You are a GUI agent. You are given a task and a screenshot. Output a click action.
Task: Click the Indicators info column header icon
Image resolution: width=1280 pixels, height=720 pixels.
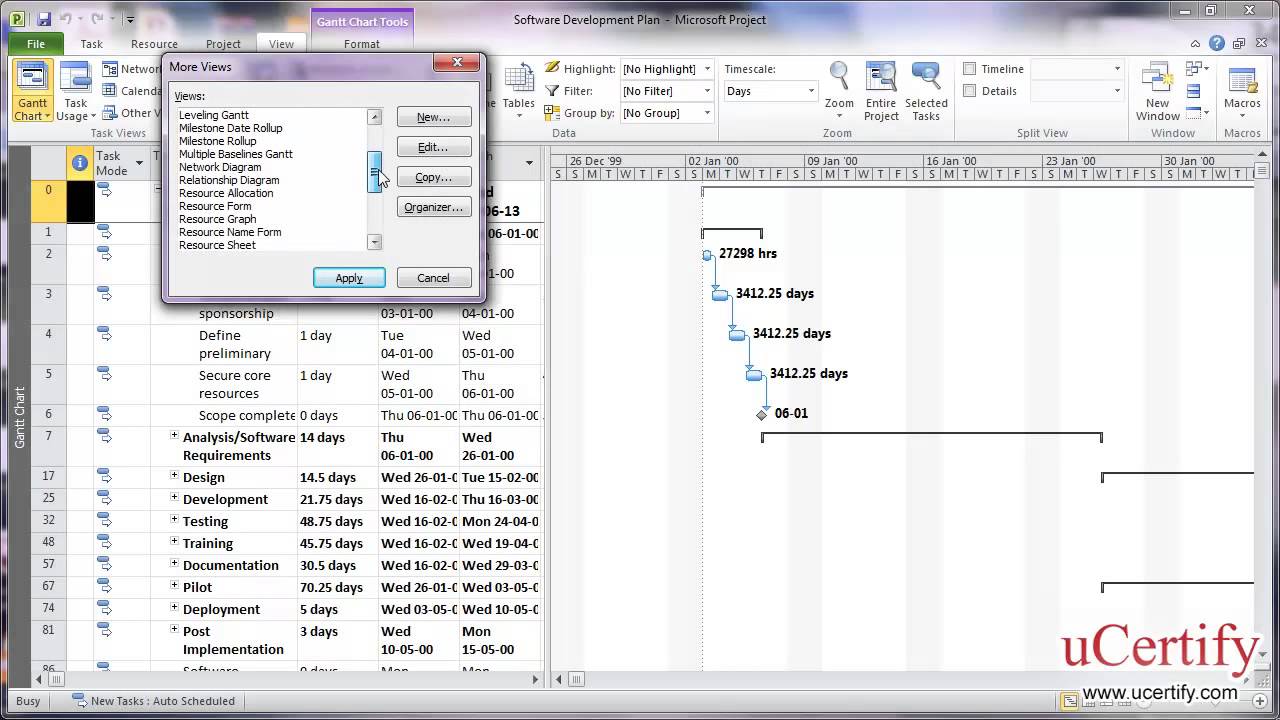click(x=80, y=163)
